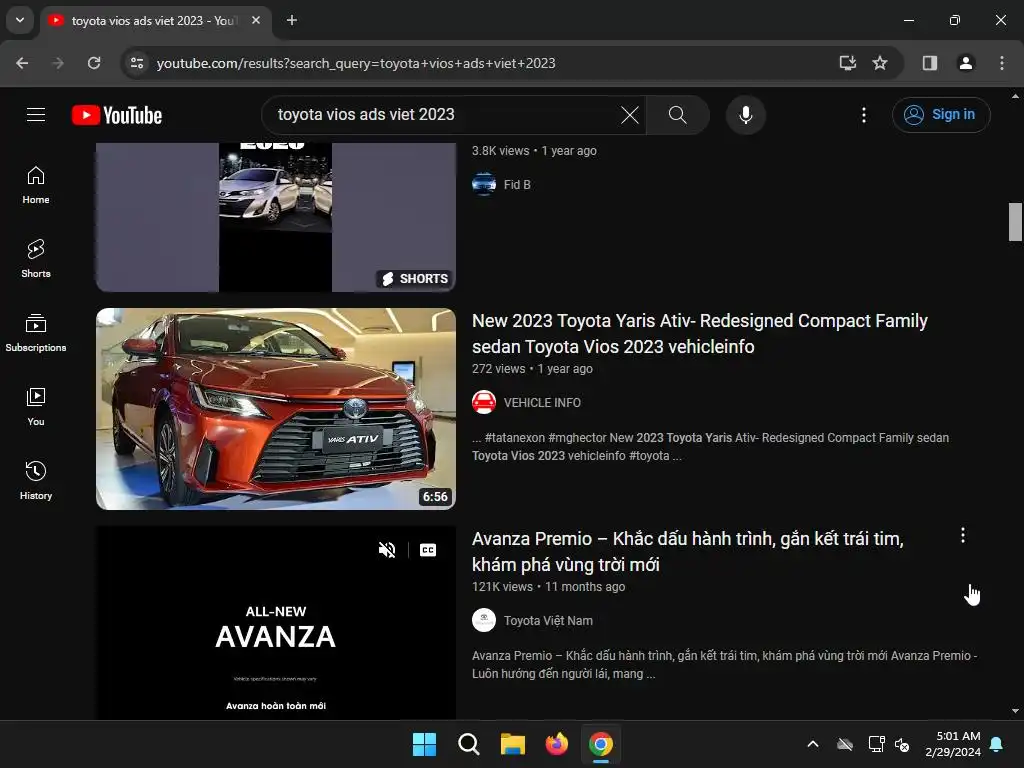1024x768 pixels.
Task: Close the YouTube browser tab
Action: coord(256,20)
